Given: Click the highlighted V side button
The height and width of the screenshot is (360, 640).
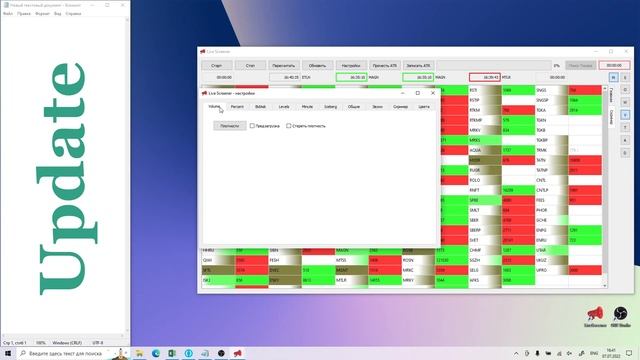Looking at the screenshot, I should point(625,115).
